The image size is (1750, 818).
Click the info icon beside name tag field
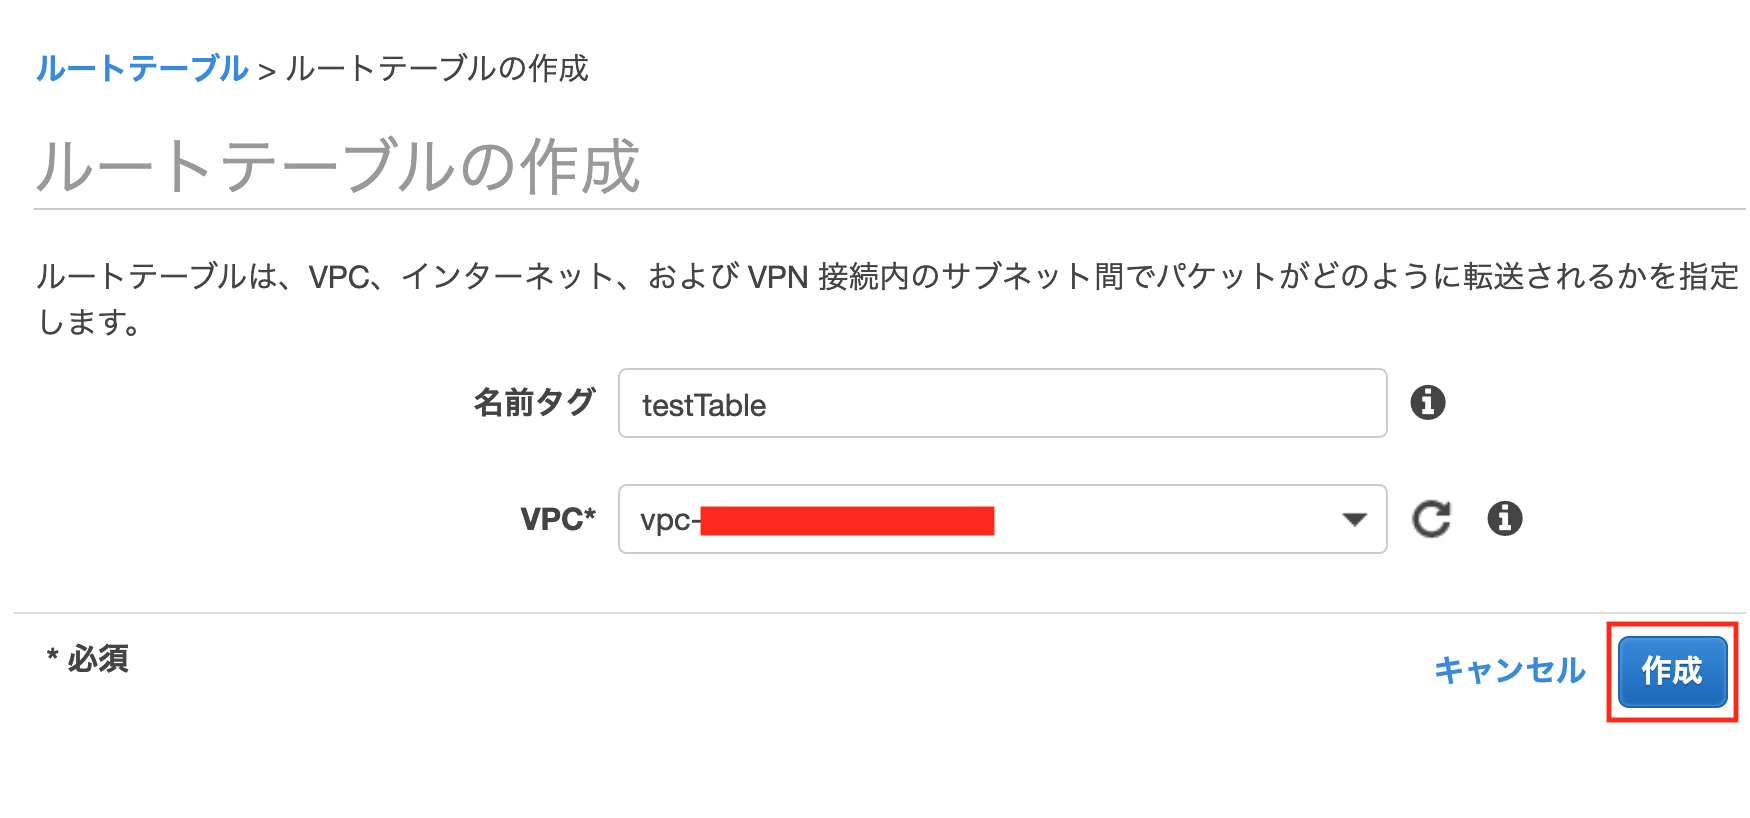pyautogui.click(x=1427, y=403)
